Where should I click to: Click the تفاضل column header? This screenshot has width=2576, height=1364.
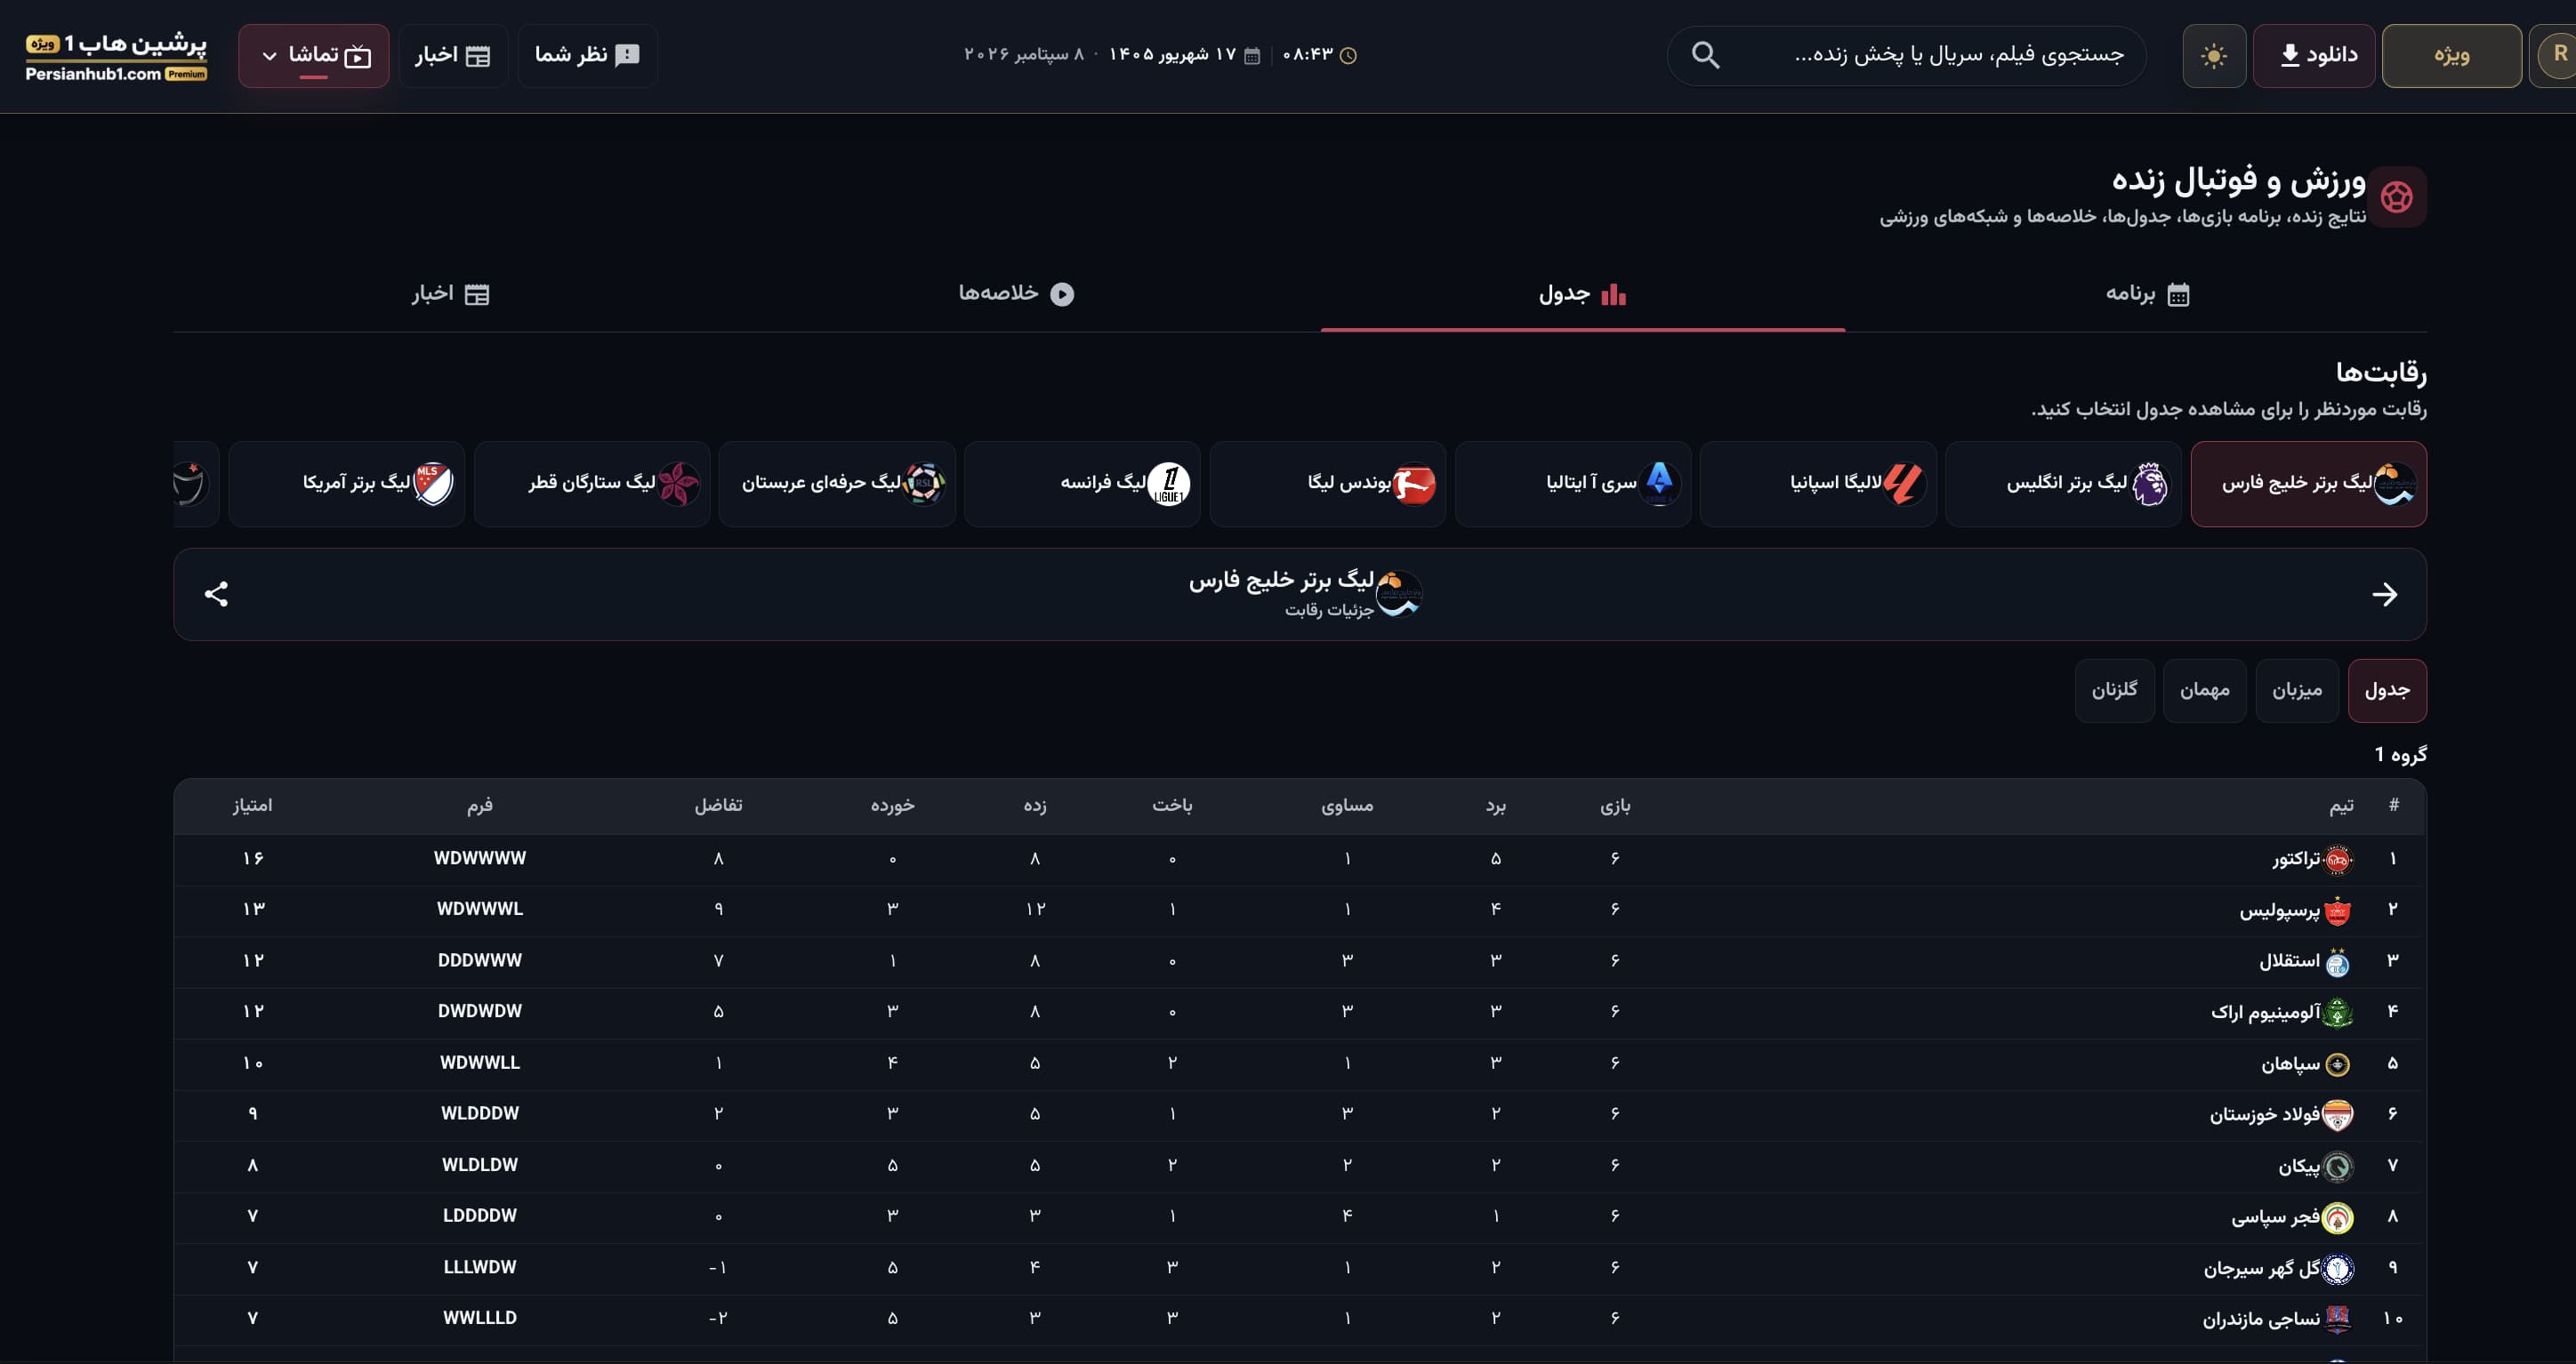tap(718, 805)
